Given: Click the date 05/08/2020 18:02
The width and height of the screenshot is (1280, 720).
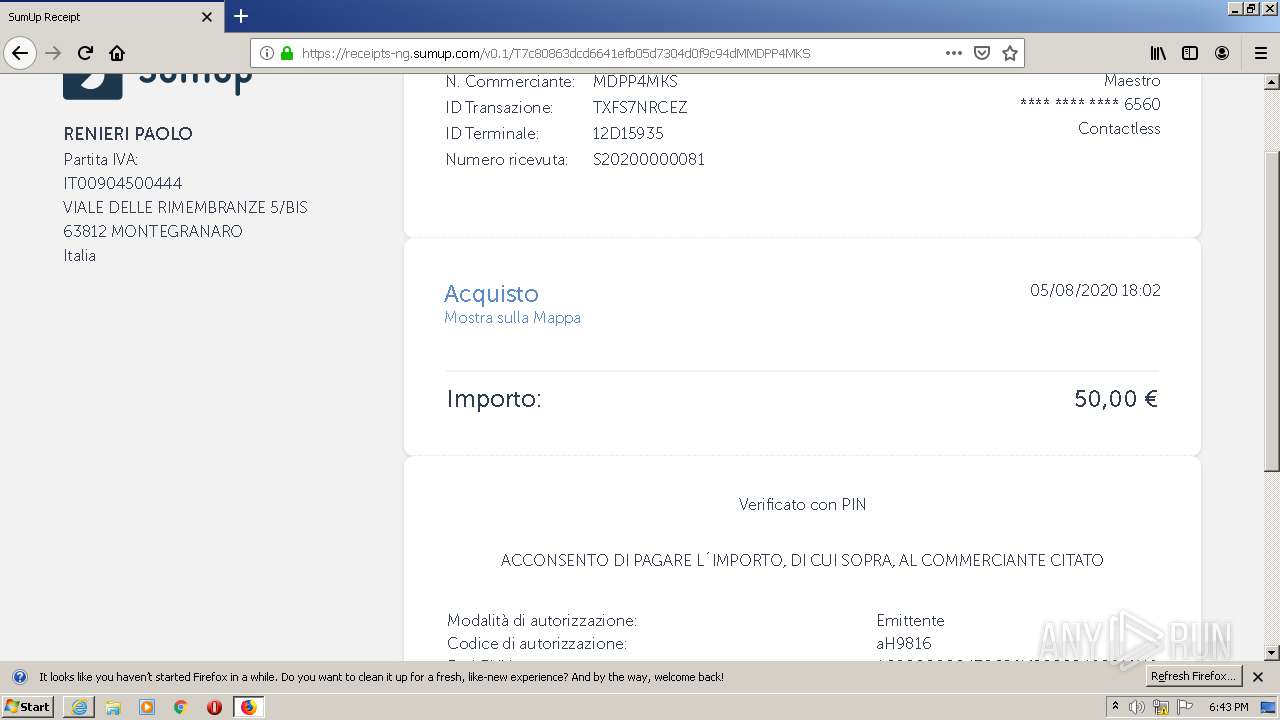Looking at the screenshot, I should point(1095,291).
